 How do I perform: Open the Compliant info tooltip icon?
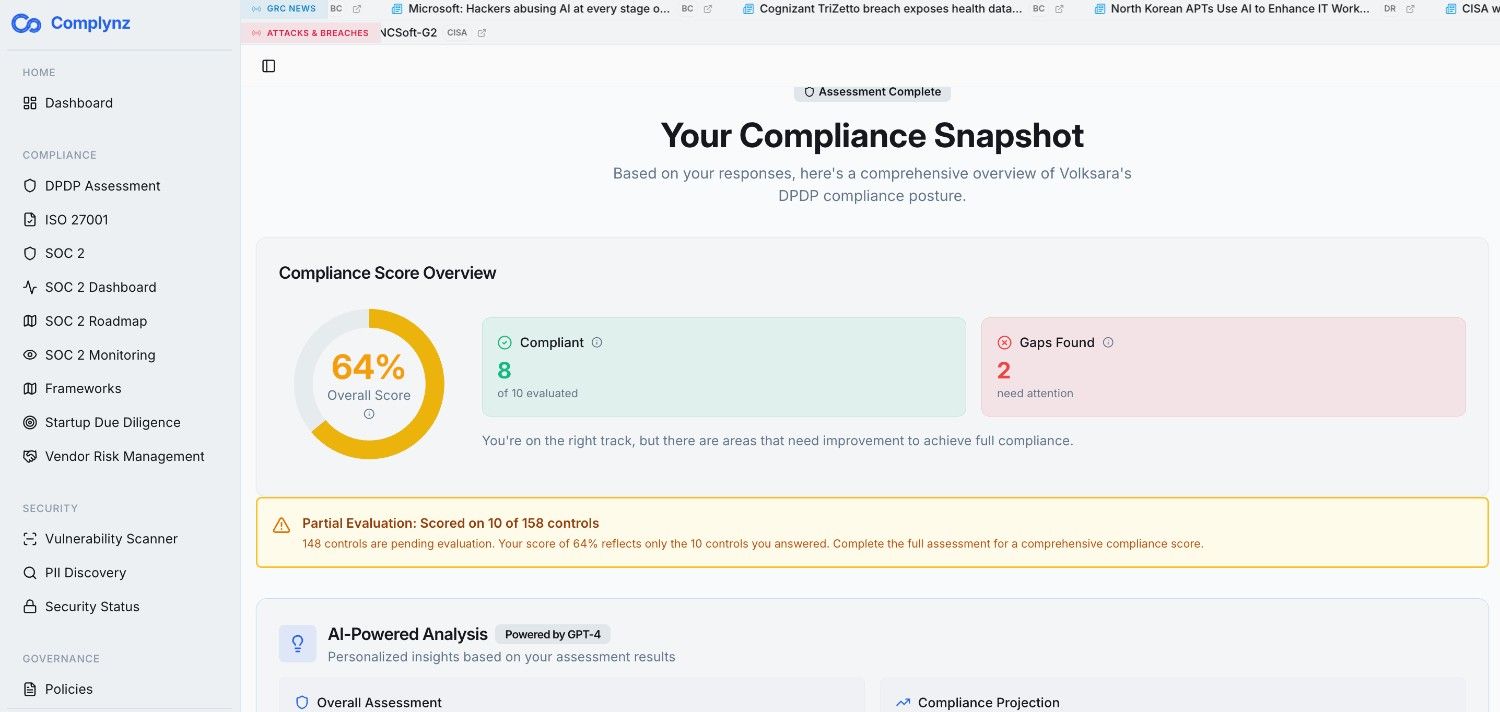(597, 342)
